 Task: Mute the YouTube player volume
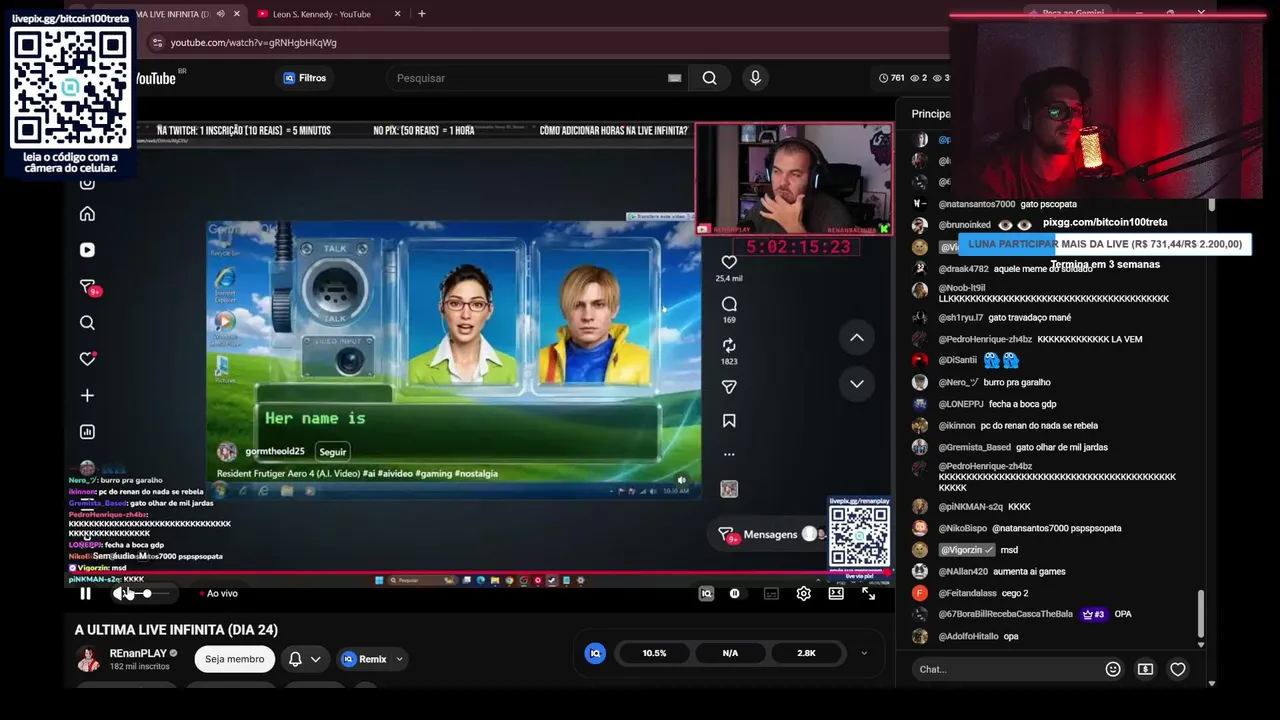pos(120,594)
